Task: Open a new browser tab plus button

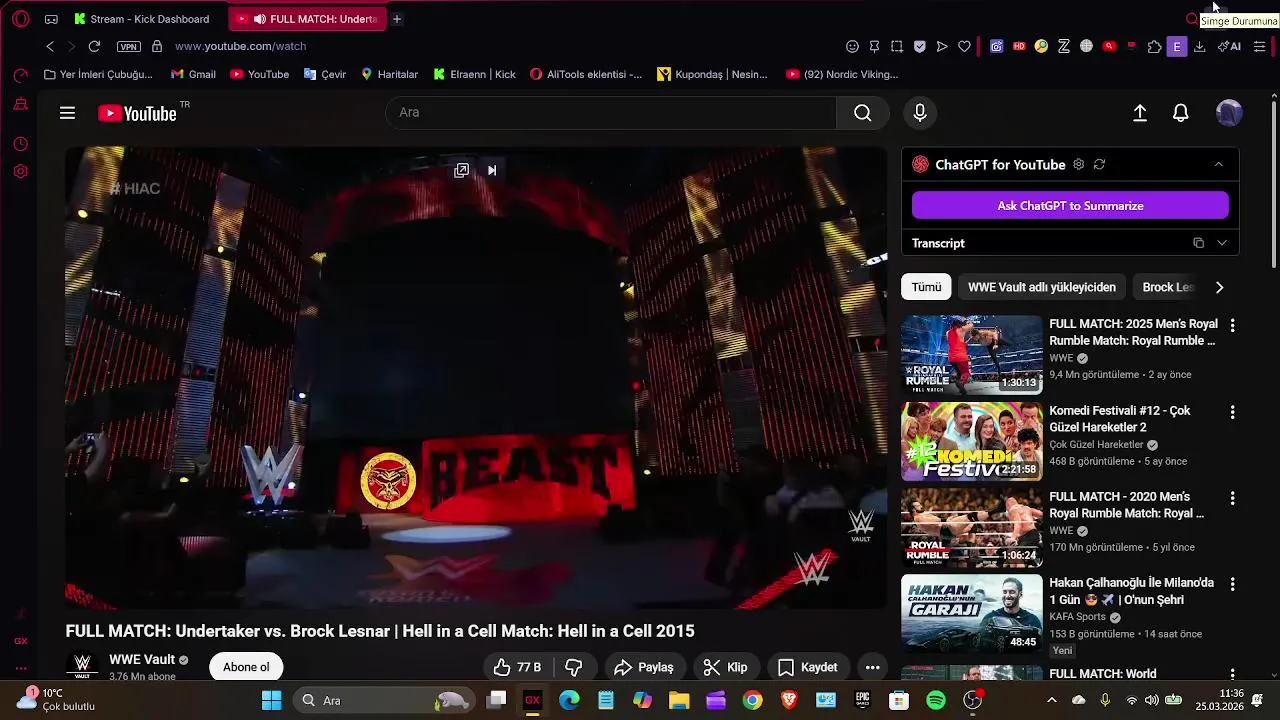Action: click(397, 19)
